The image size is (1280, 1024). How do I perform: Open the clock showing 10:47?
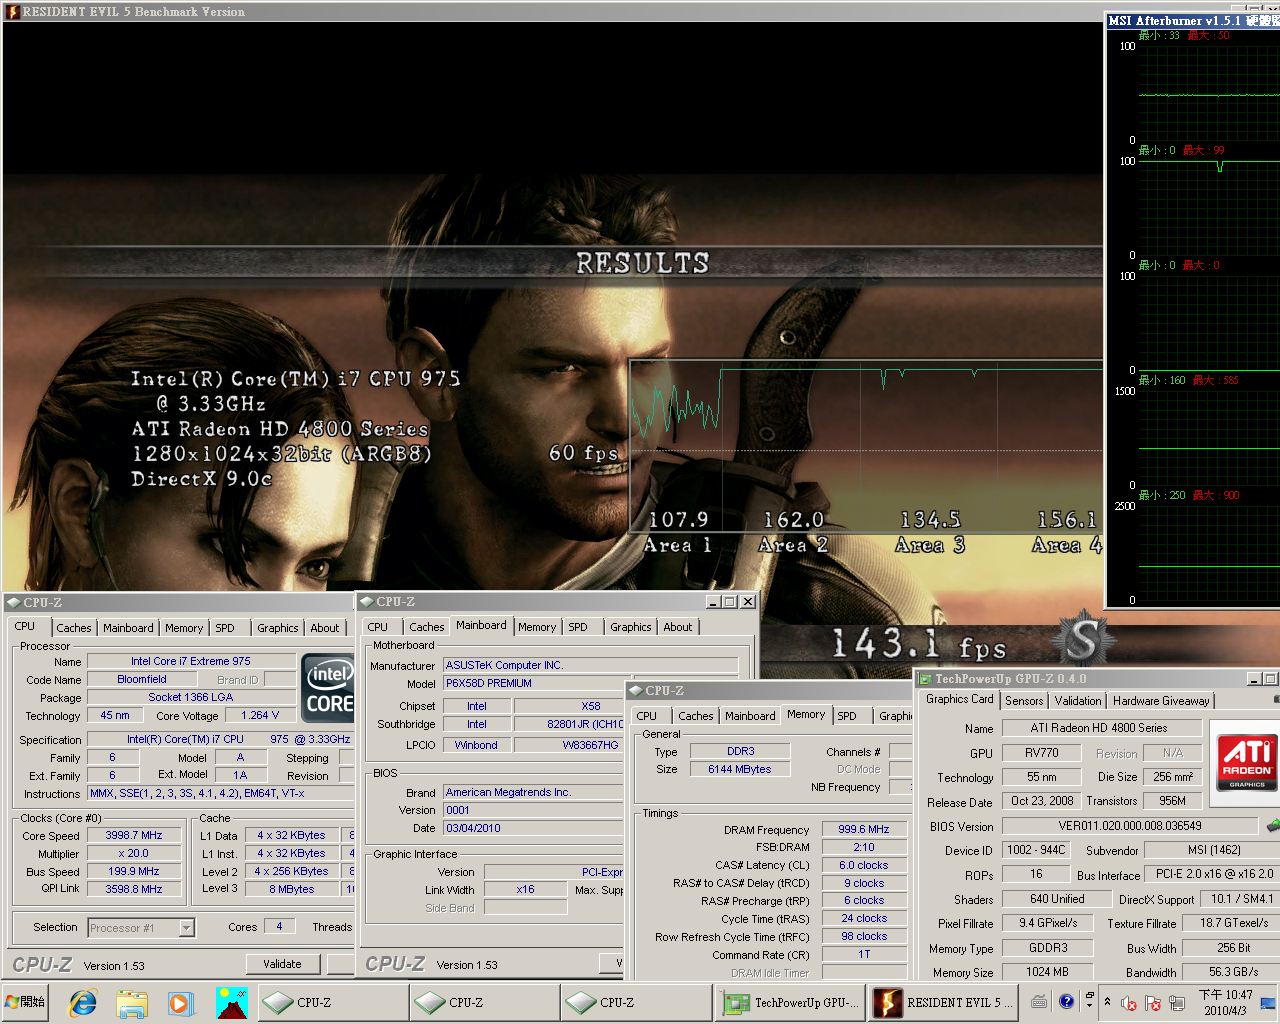click(1225, 1002)
